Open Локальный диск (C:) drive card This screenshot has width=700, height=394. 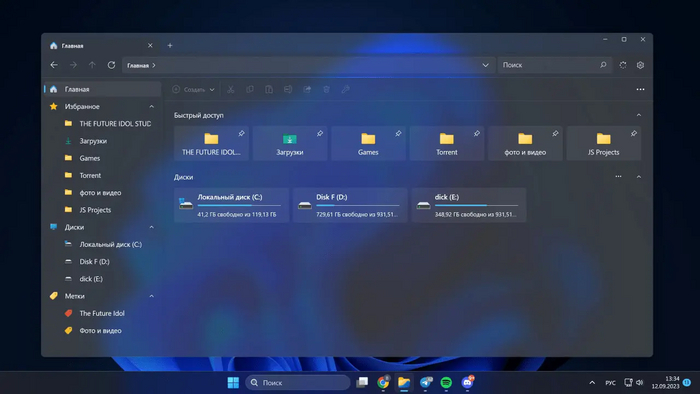(x=231, y=205)
